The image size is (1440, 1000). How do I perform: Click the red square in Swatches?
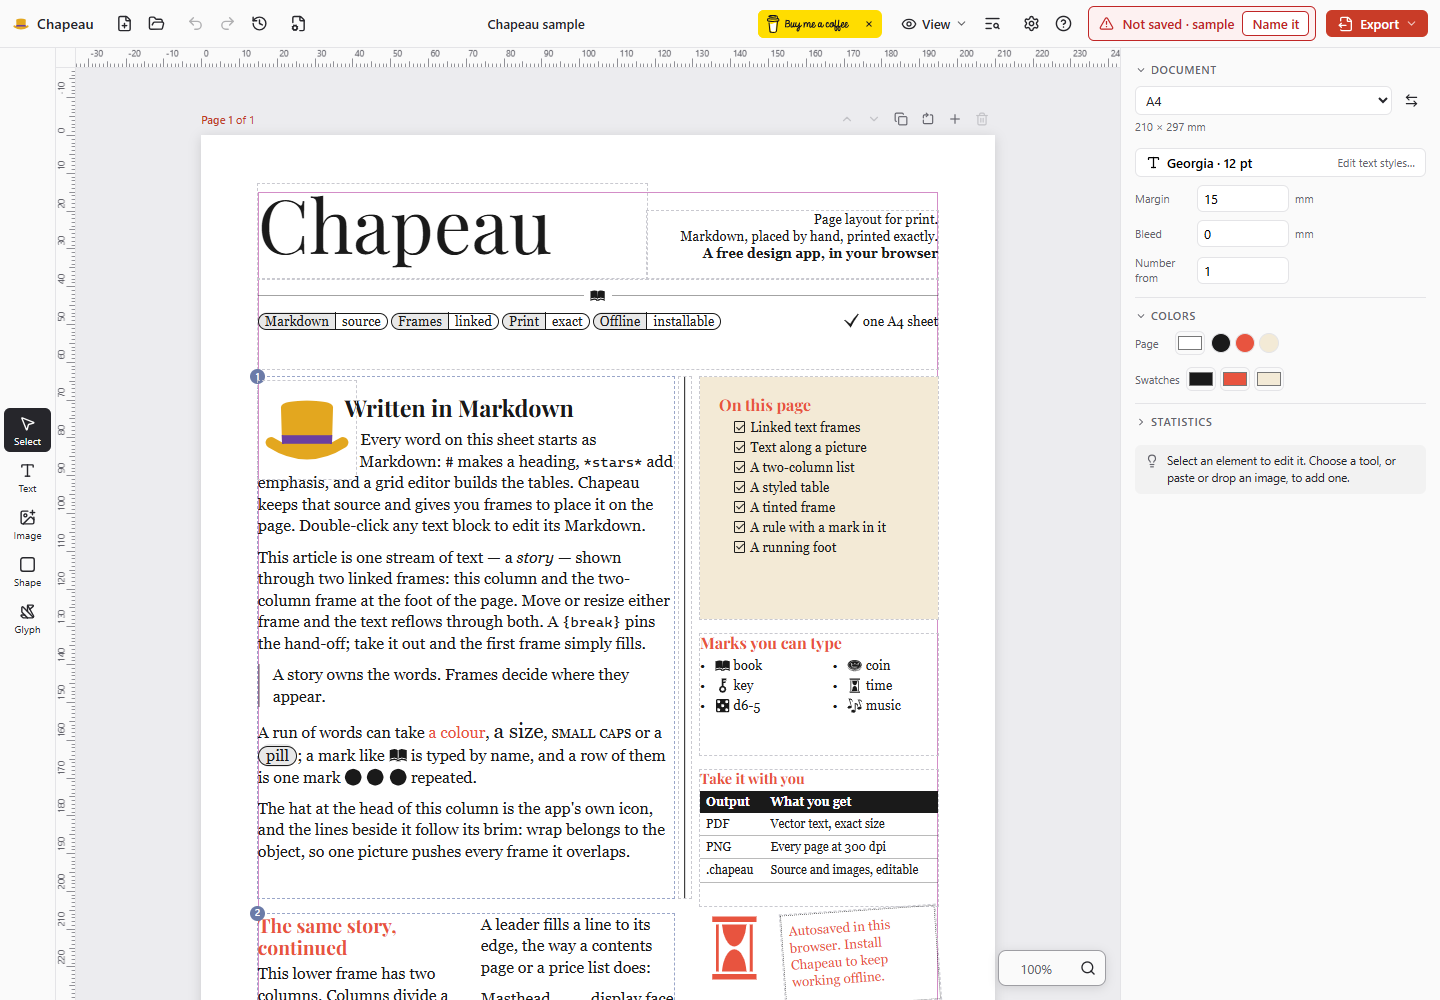pyautogui.click(x=1235, y=379)
